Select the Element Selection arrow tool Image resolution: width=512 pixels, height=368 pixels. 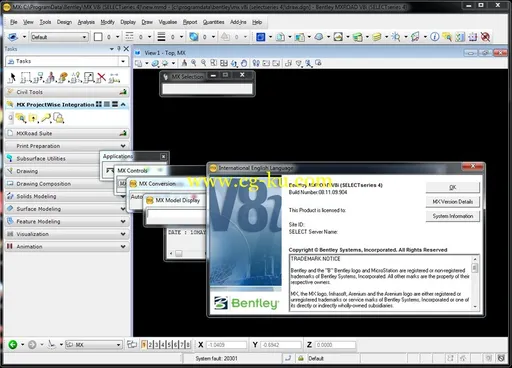coord(12,78)
